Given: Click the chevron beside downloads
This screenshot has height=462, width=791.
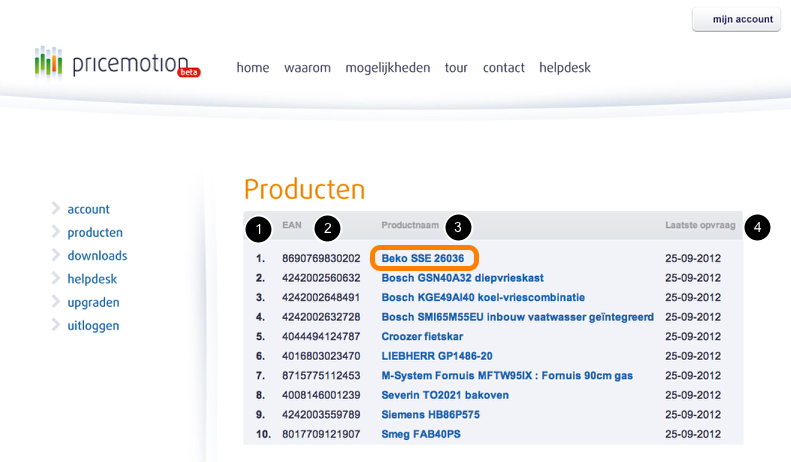Looking at the screenshot, I should 55,254.
